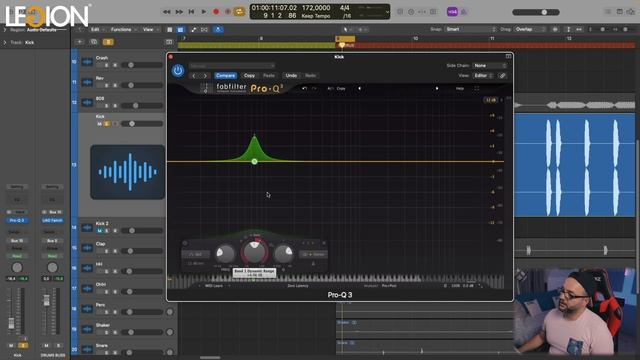Click MIDI Learn in Pro-Q footer

[214, 286]
